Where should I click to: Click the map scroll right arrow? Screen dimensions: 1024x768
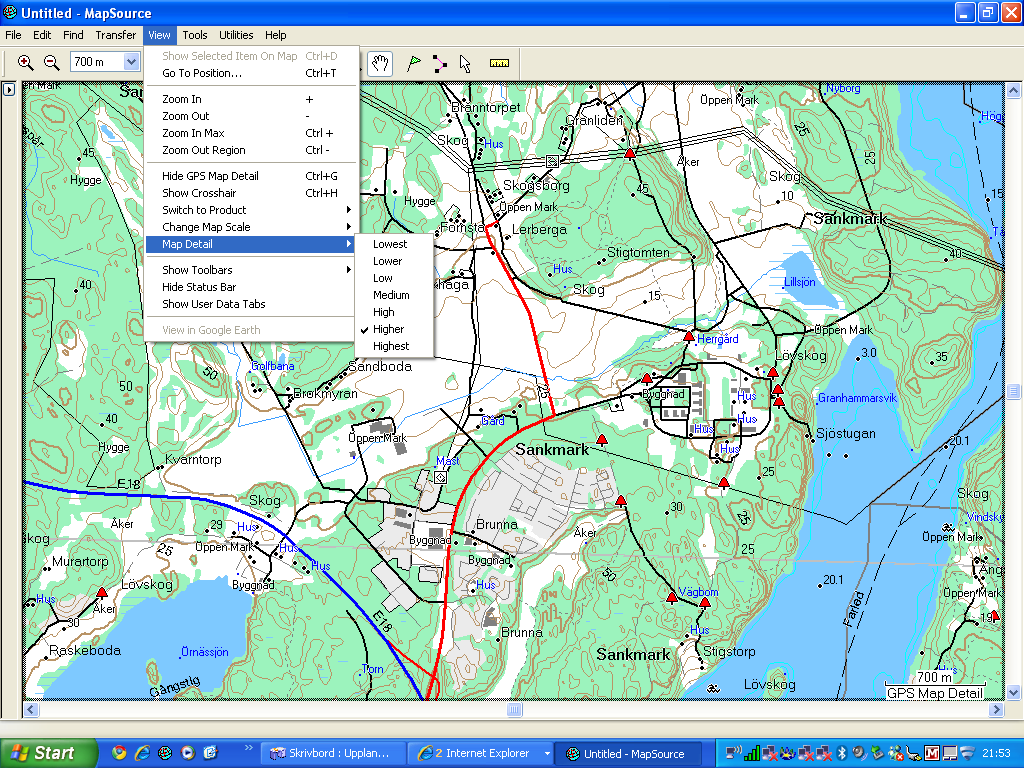[997, 709]
